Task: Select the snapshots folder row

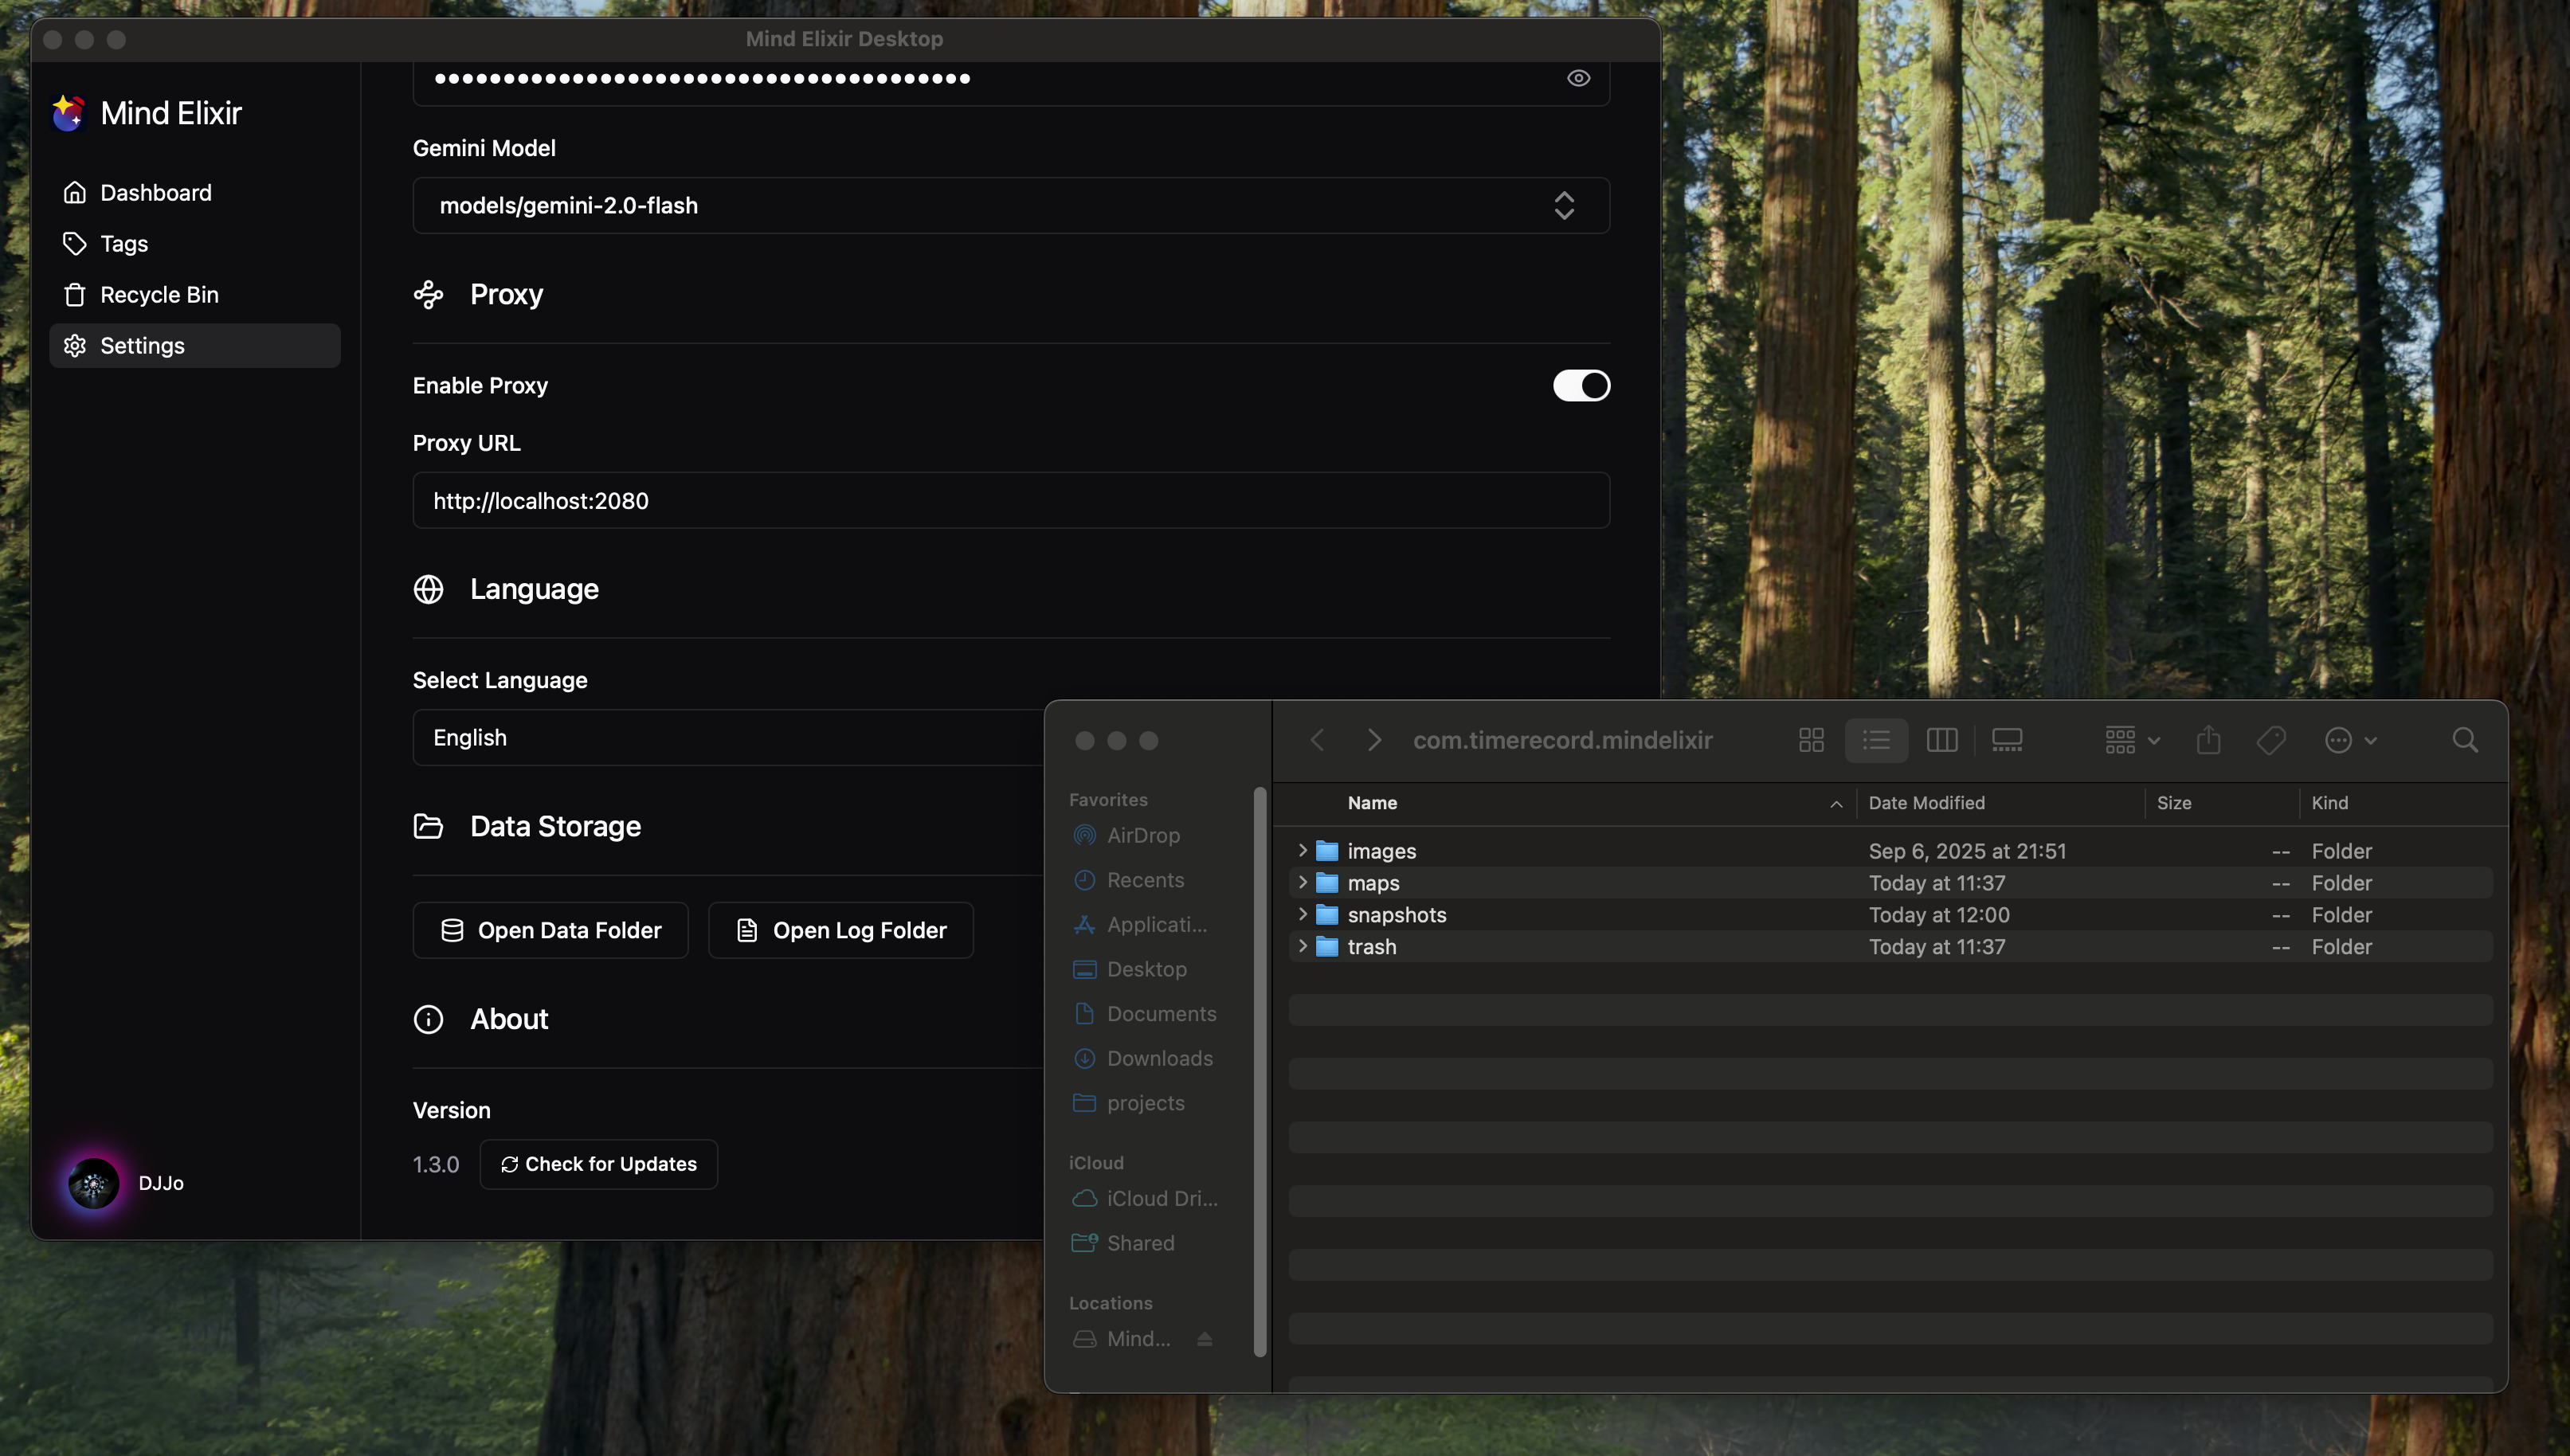Action: pos(1890,915)
